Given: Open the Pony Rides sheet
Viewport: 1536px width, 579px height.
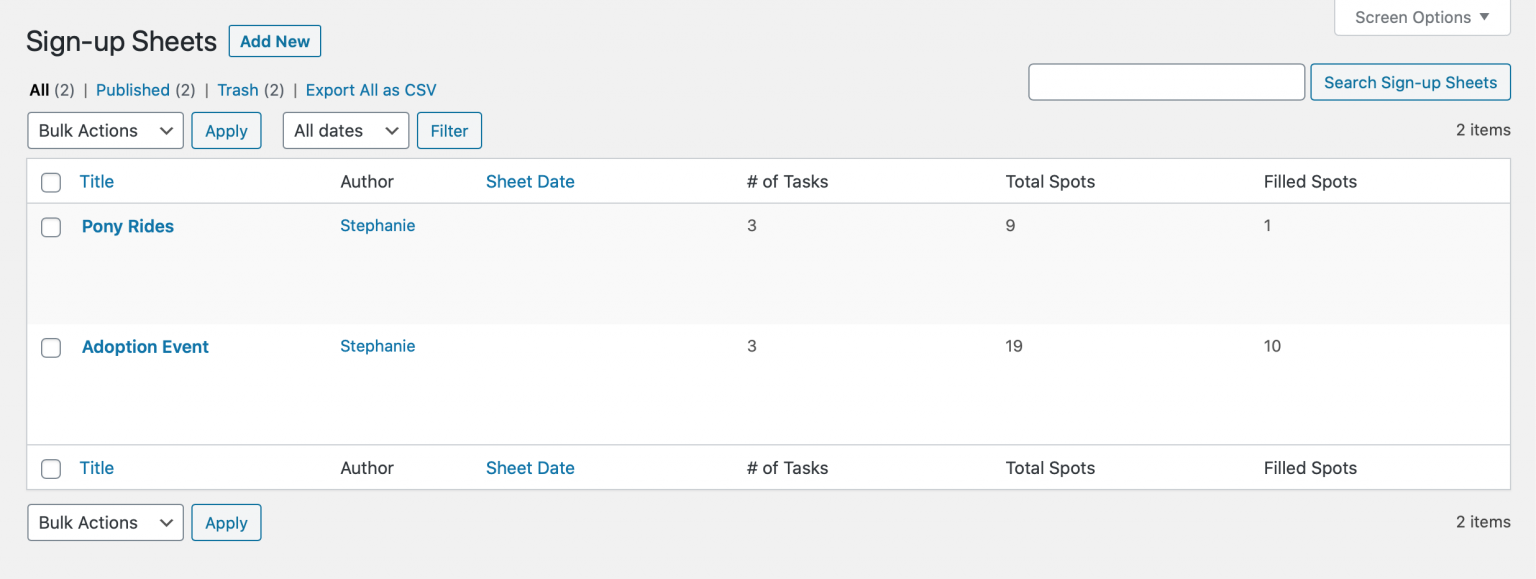Looking at the screenshot, I should (x=128, y=226).
